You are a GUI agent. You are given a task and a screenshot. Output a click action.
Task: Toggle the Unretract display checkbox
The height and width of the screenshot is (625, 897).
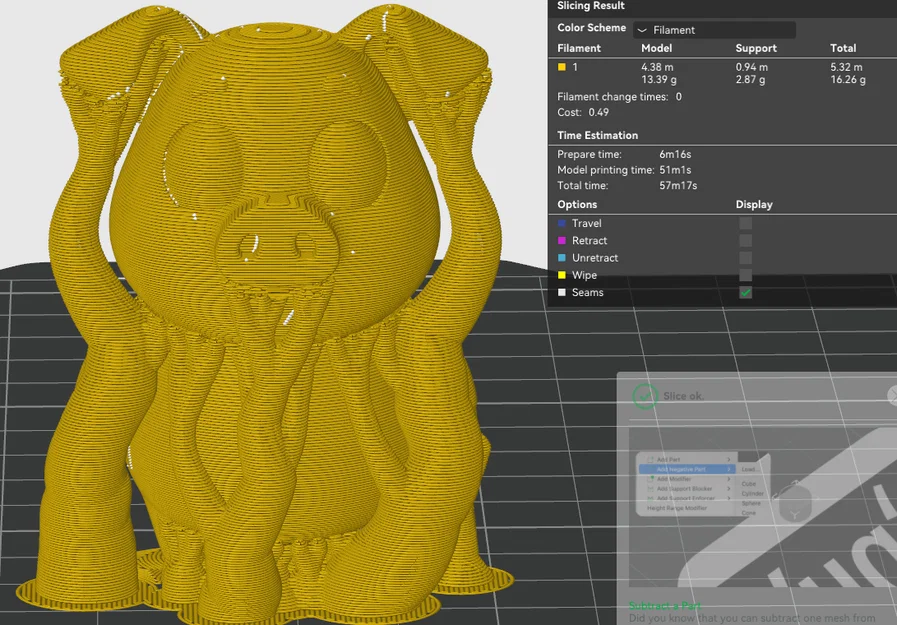click(745, 257)
